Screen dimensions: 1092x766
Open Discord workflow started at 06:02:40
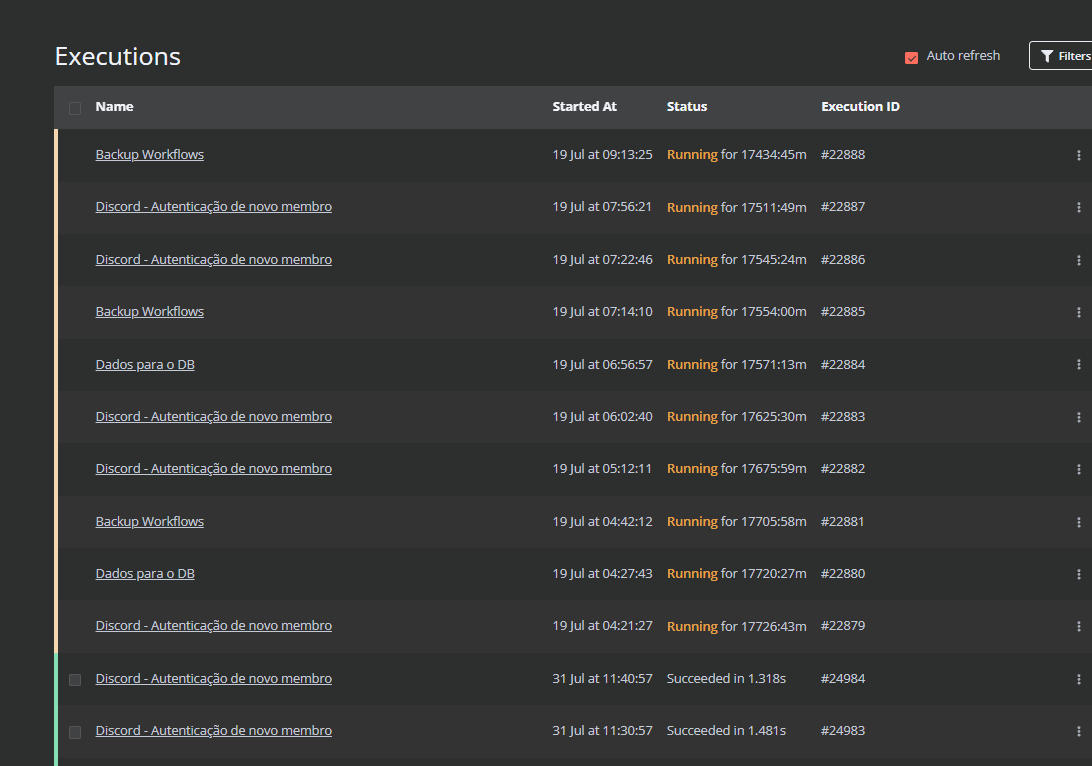tap(214, 416)
